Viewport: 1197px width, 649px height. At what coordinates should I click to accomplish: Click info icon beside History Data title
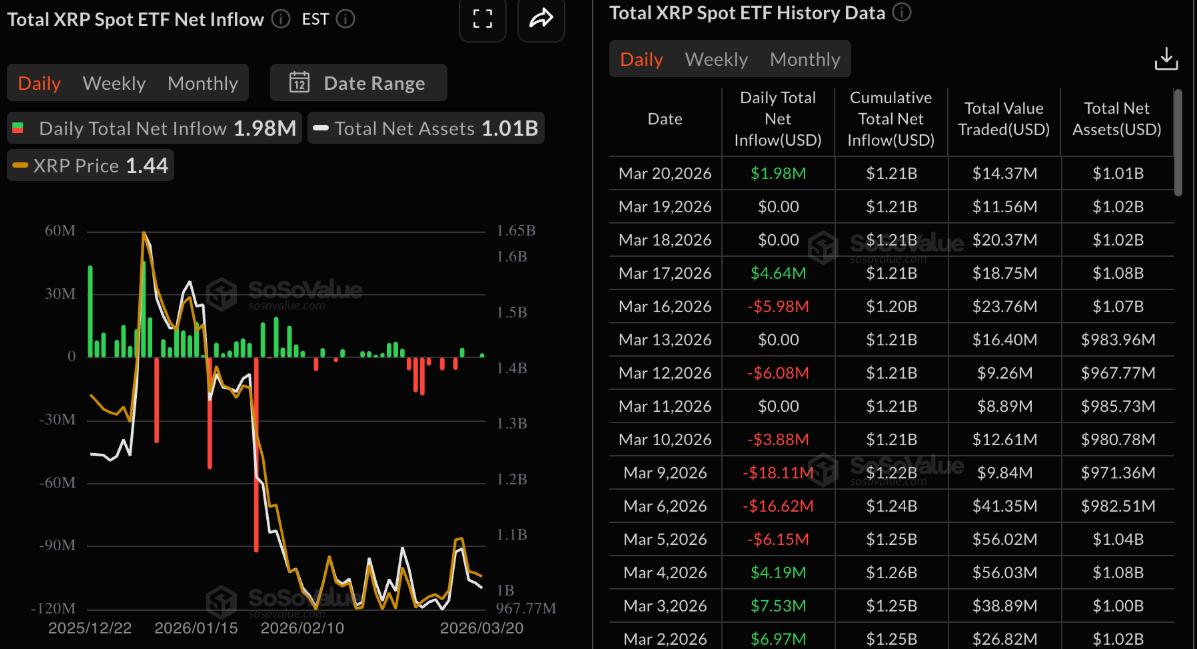(901, 13)
